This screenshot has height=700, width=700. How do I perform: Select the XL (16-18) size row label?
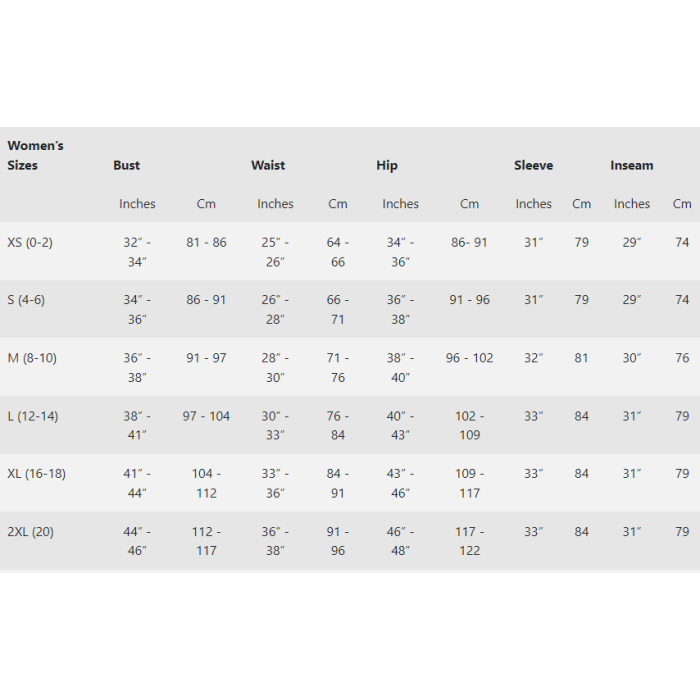37,474
